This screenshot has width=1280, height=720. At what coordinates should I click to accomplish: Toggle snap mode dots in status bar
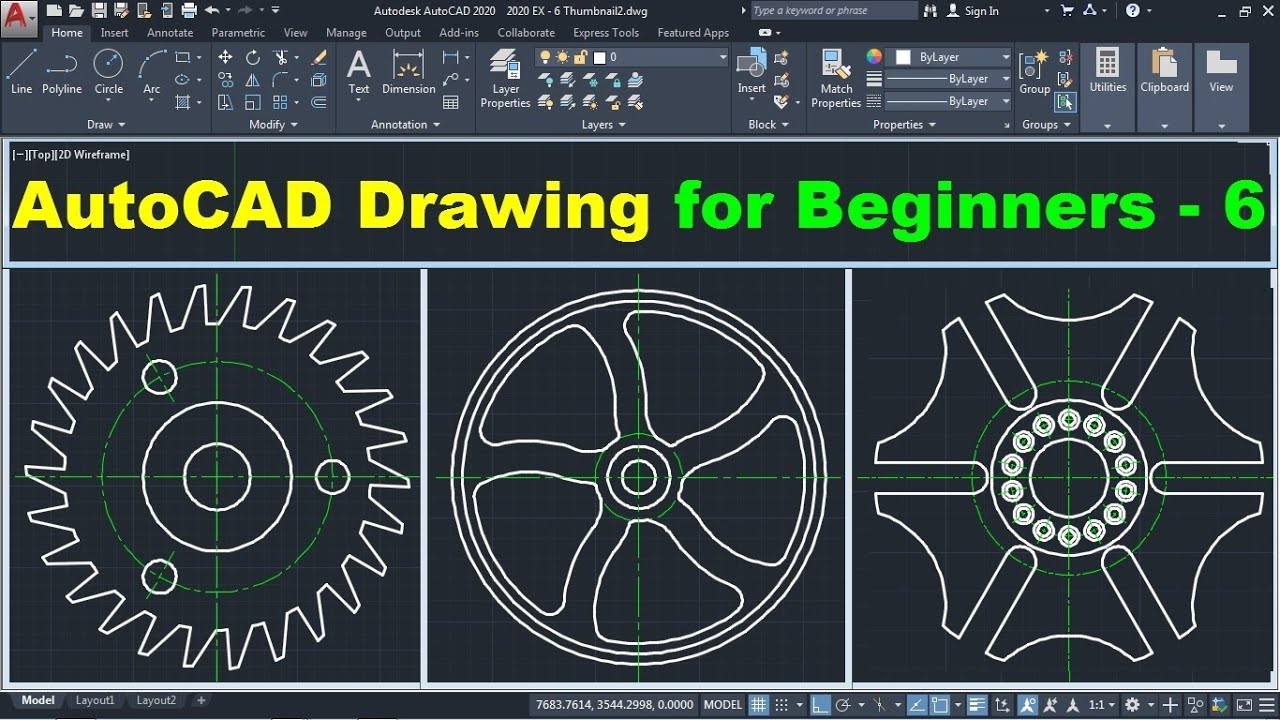(782, 705)
